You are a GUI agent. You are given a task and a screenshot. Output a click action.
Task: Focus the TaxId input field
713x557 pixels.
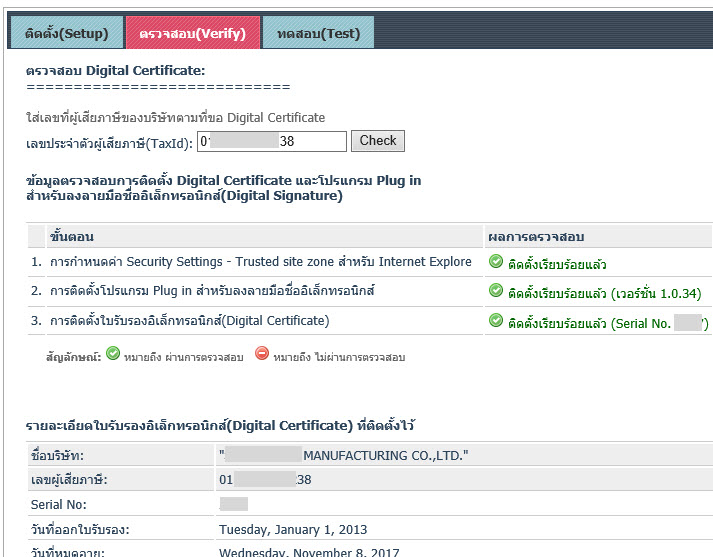click(271, 141)
